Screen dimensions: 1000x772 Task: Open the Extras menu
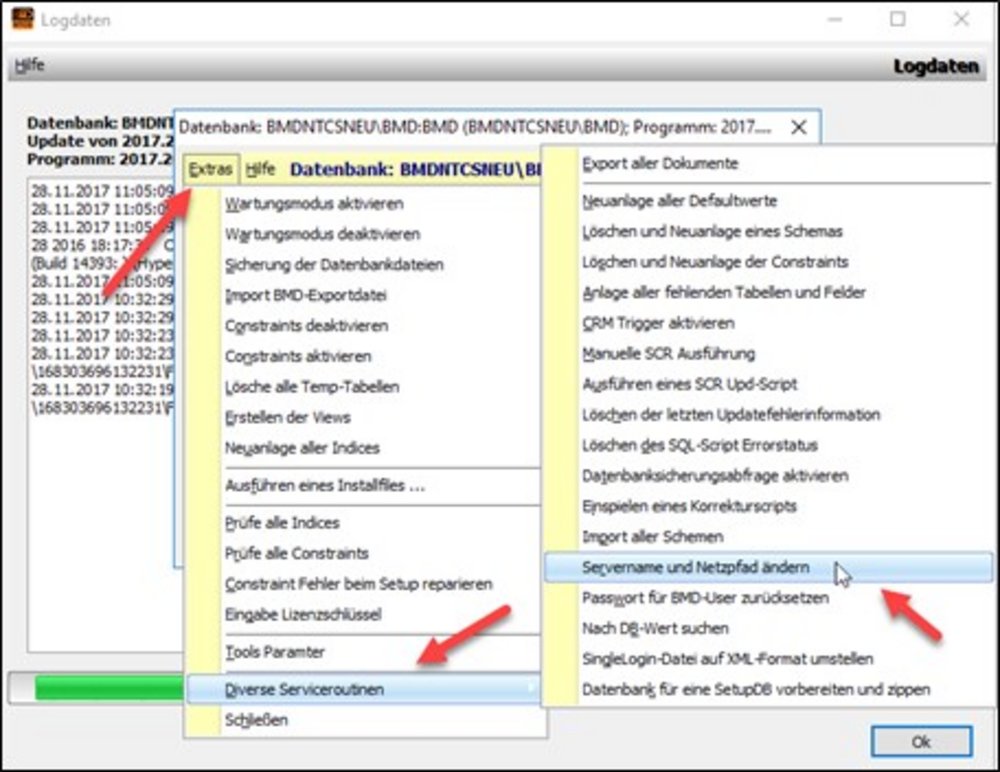click(210, 170)
